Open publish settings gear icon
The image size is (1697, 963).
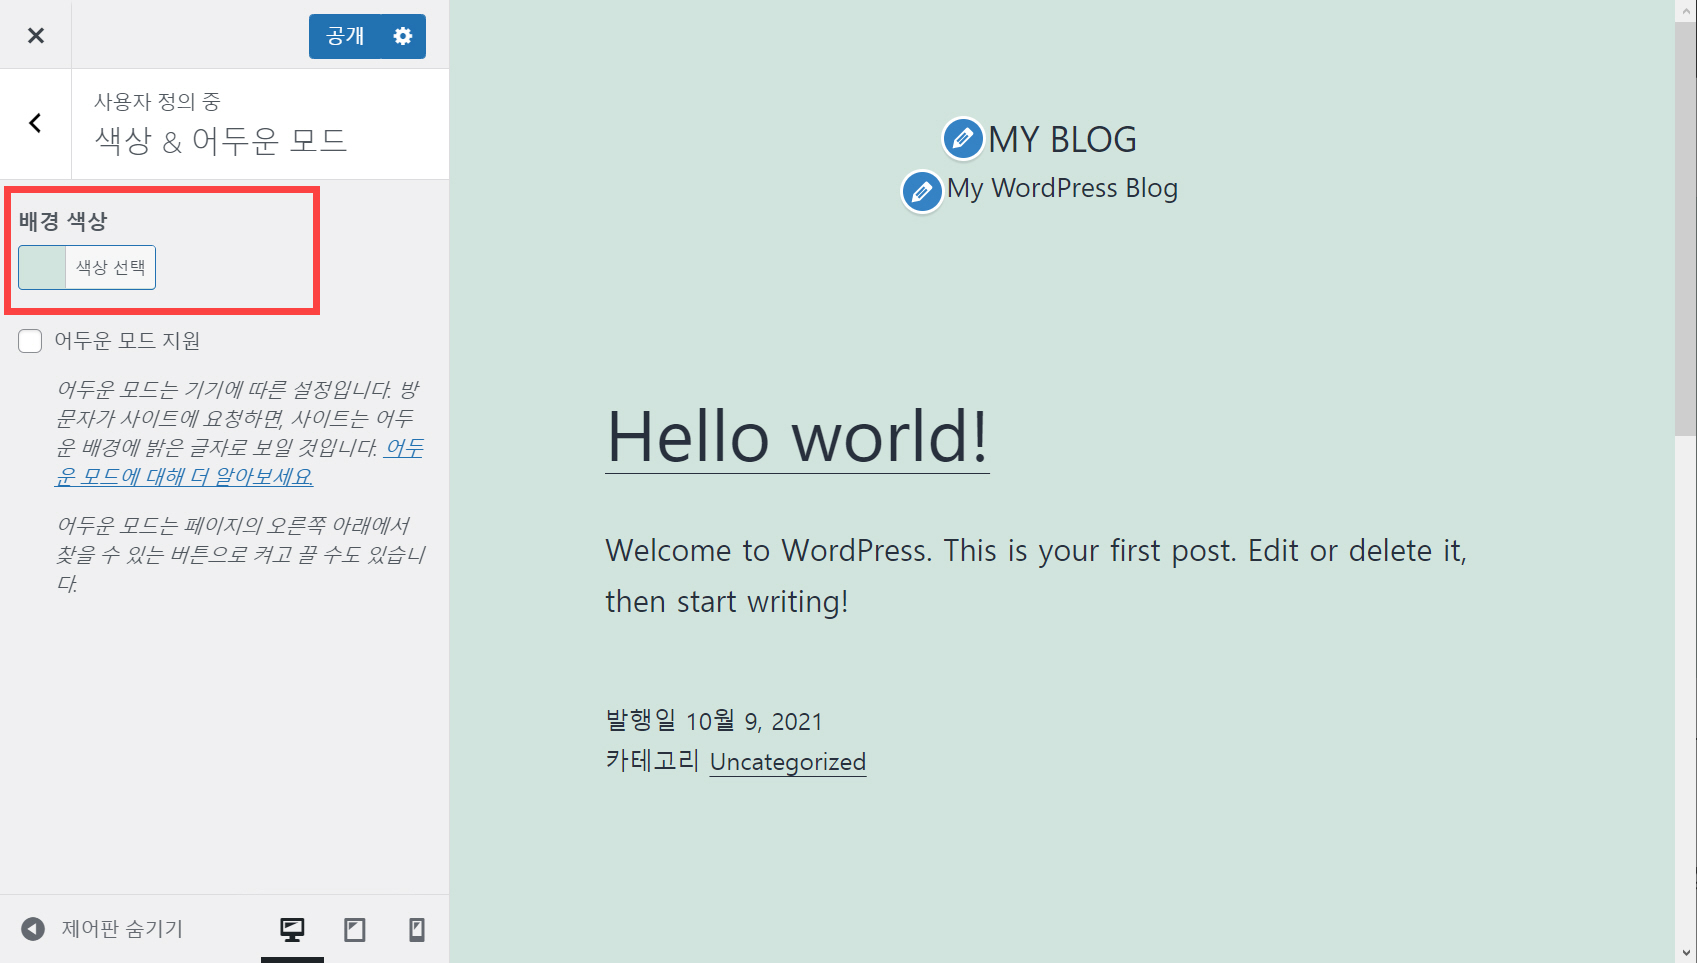pos(403,36)
